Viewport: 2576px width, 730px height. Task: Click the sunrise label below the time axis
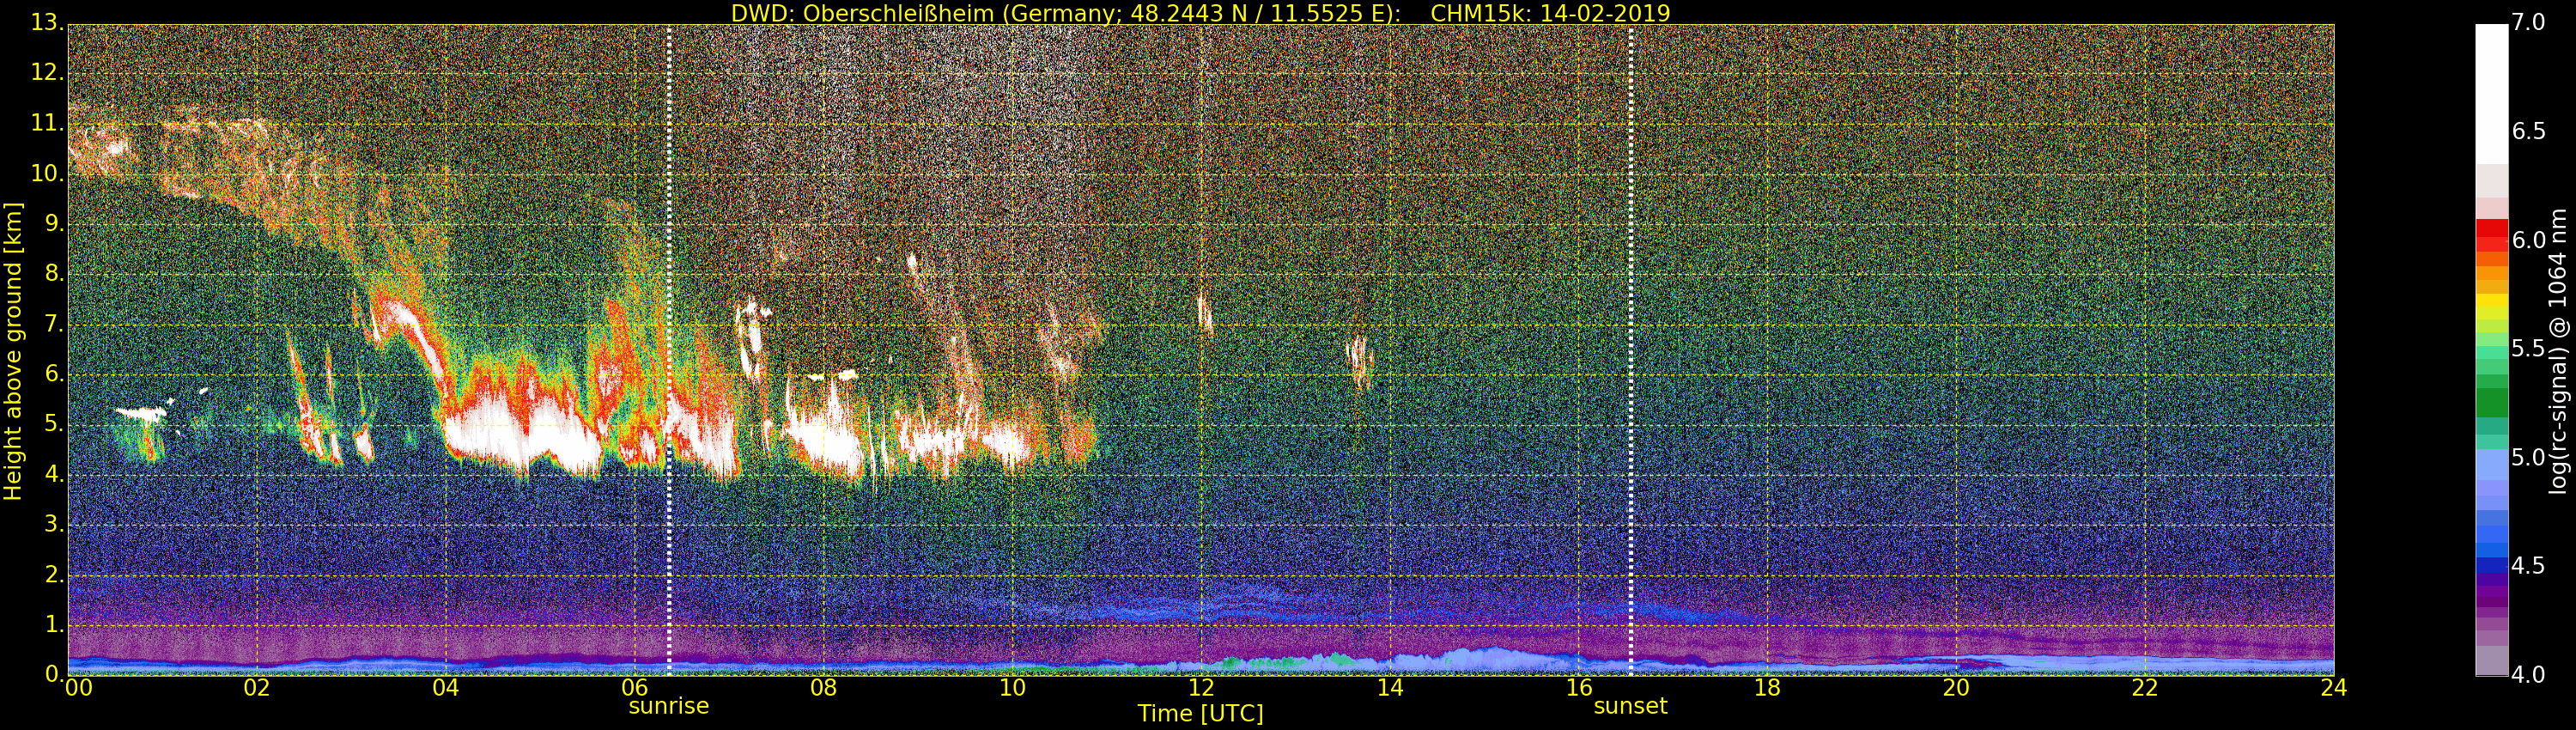(x=668, y=706)
